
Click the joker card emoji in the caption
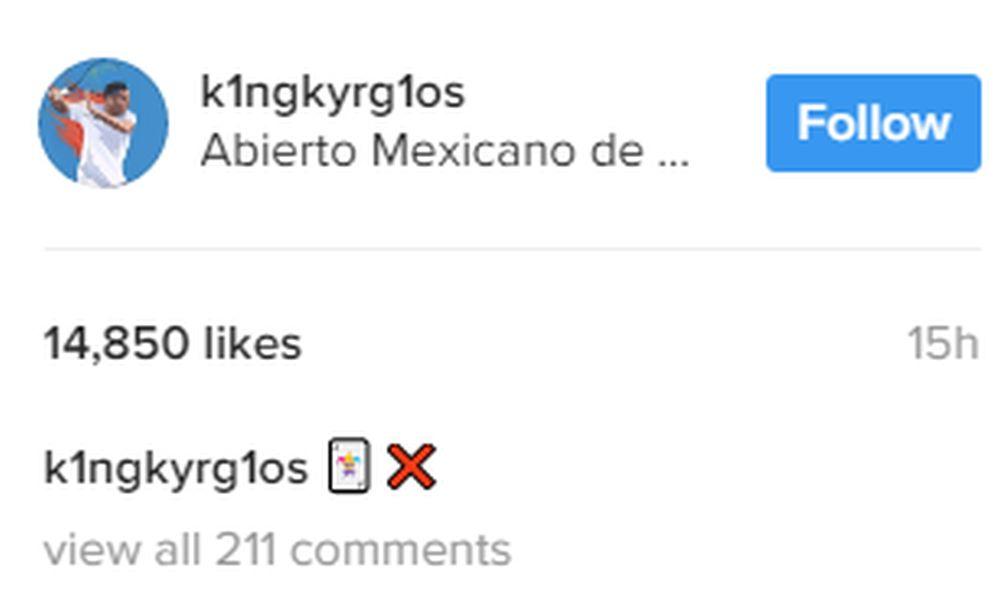point(349,466)
